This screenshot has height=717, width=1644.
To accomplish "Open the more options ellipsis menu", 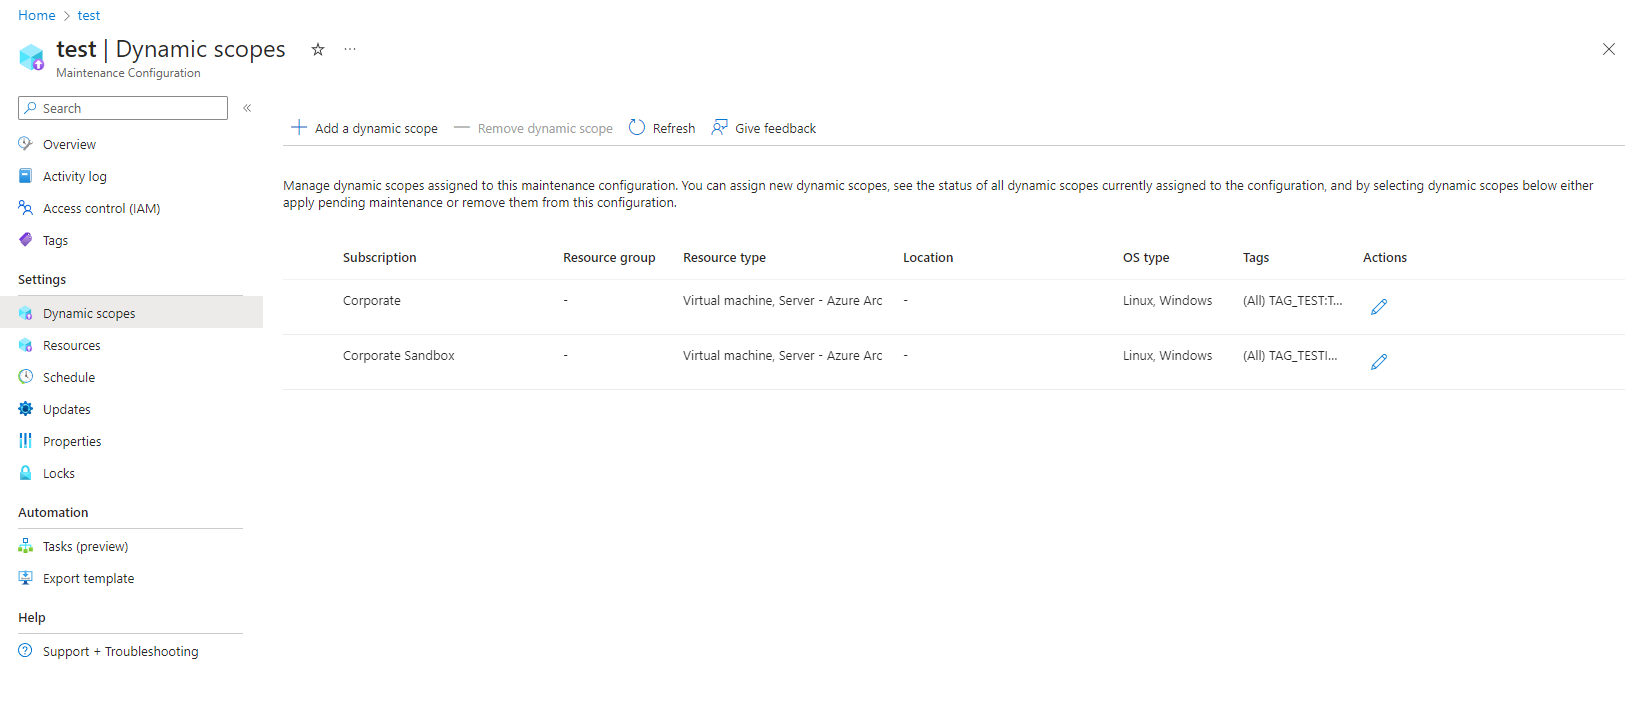I will tap(350, 49).
